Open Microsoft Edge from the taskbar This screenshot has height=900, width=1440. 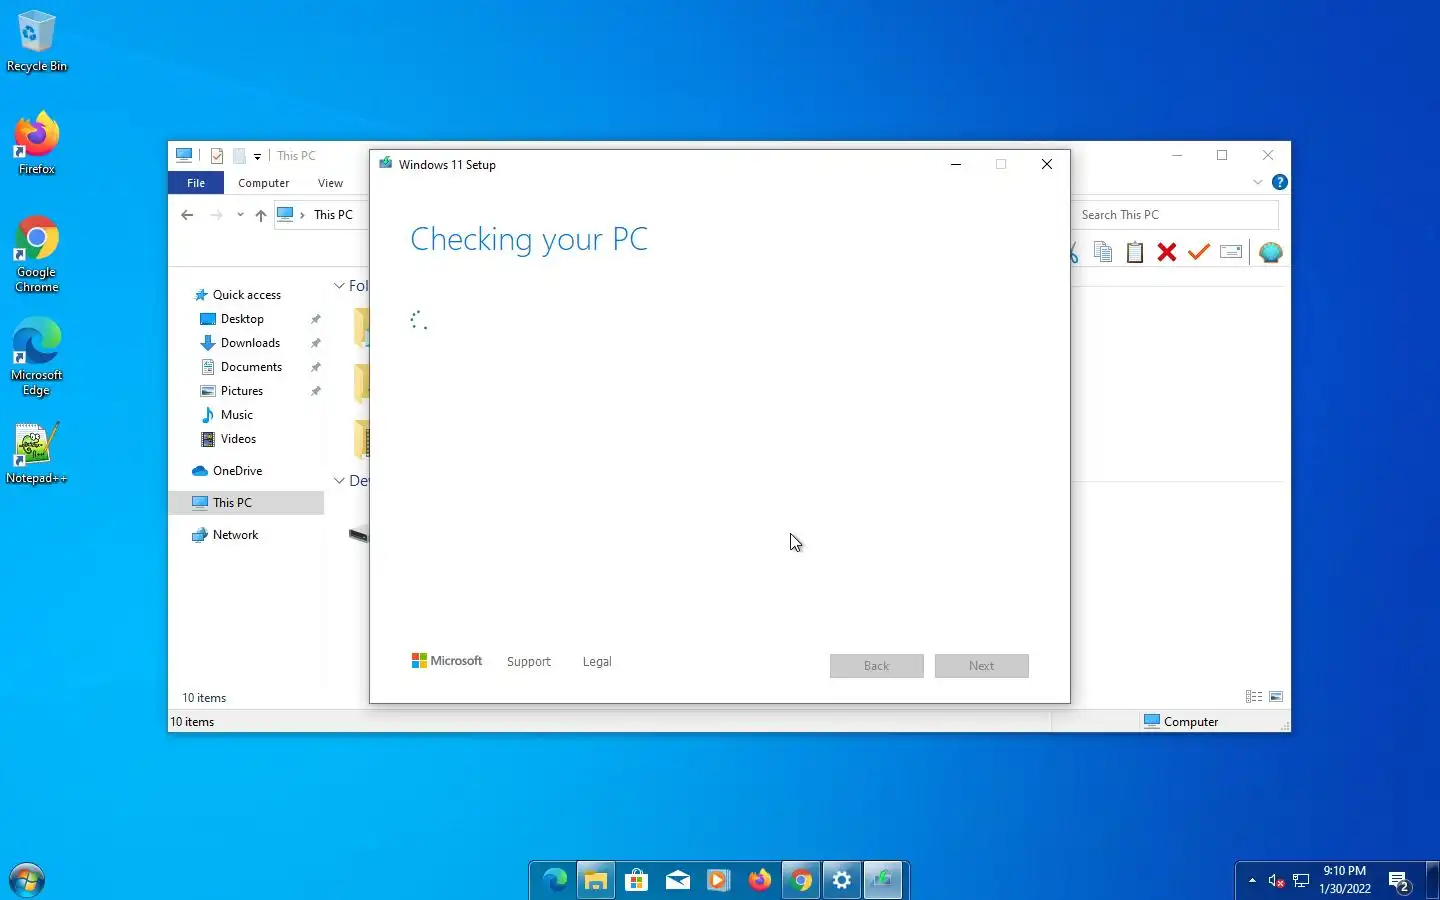click(555, 880)
